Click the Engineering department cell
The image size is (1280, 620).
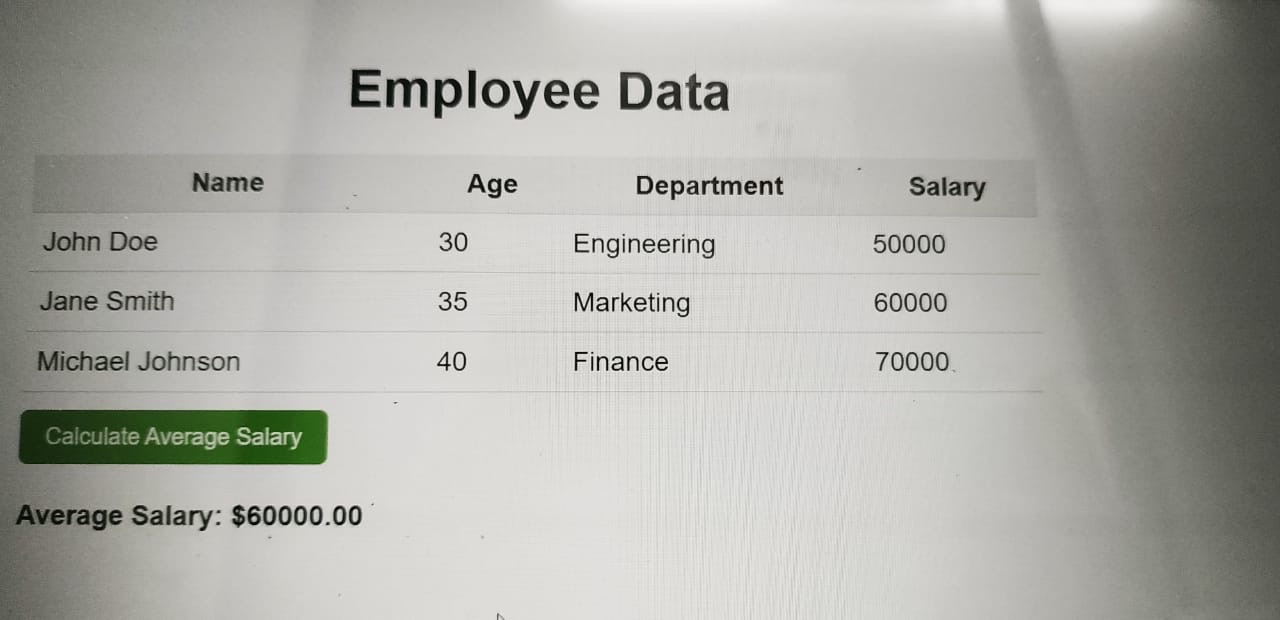coord(644,243)
